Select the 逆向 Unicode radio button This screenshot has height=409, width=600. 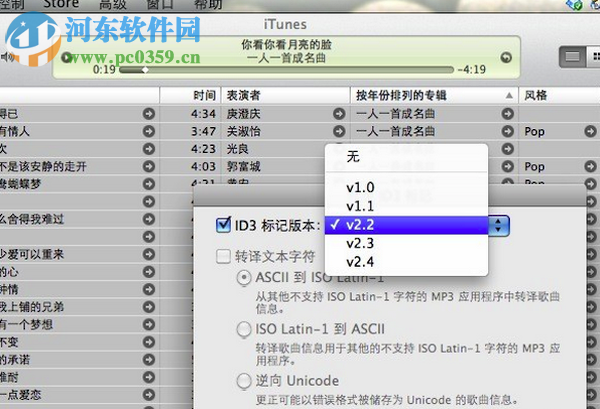coord(244,381)
